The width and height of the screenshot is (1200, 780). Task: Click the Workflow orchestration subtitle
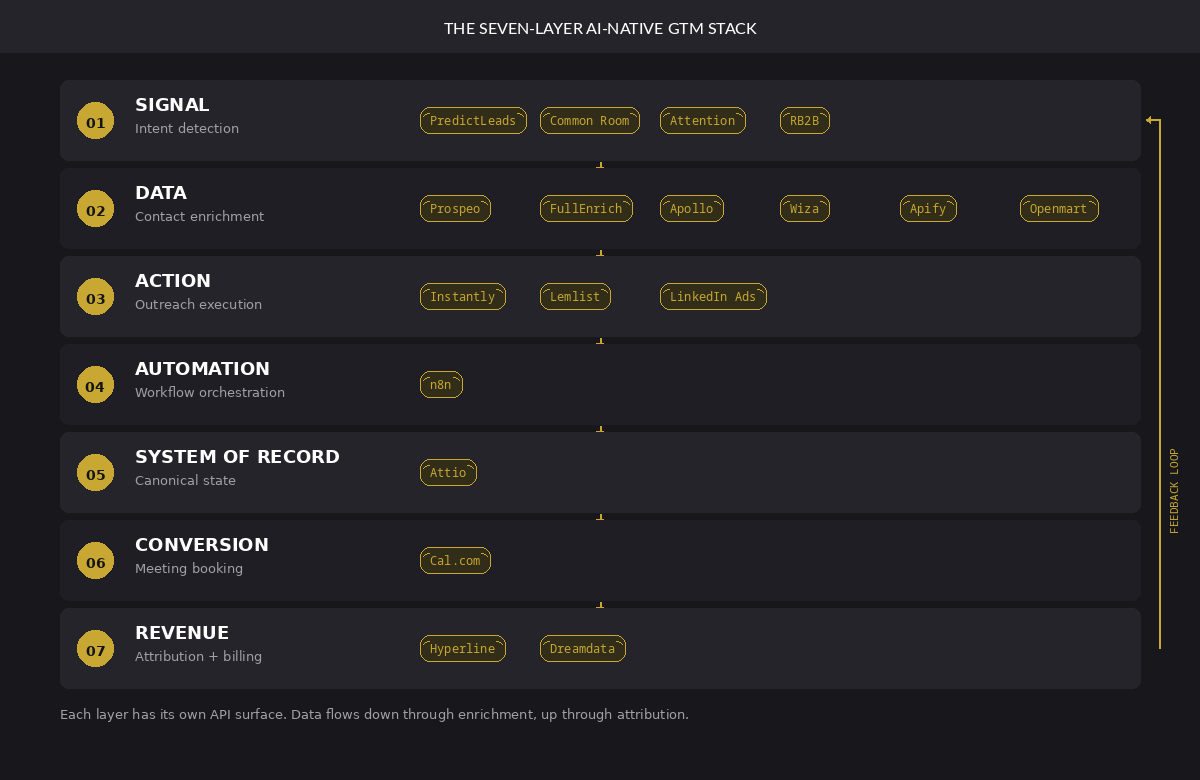tap(210, 393)
